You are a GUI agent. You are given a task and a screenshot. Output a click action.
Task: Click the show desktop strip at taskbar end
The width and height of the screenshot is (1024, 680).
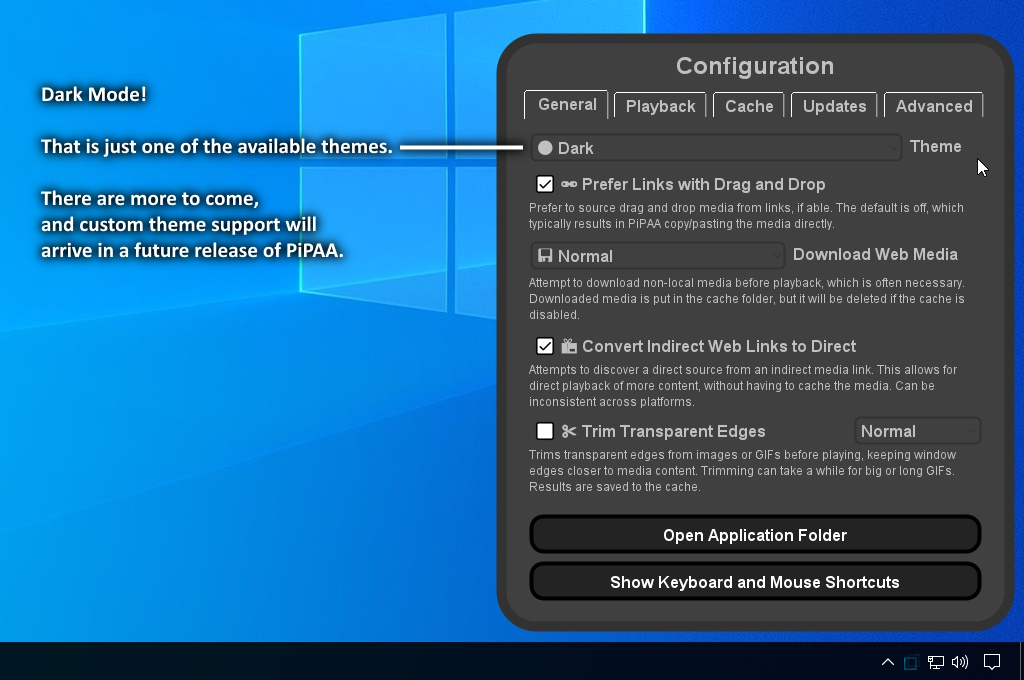point(1021,661)
